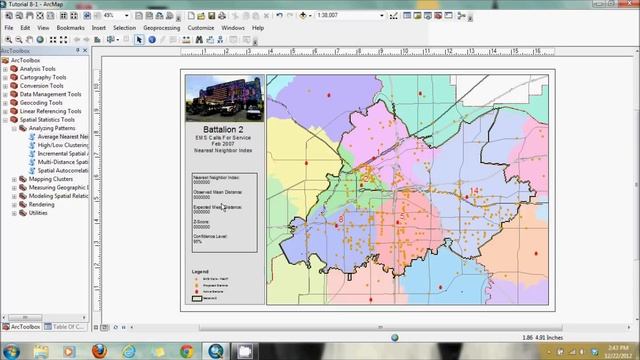
Task: Open the map scale dropdown
Action: pyautogui.click(x=382, y=16)
